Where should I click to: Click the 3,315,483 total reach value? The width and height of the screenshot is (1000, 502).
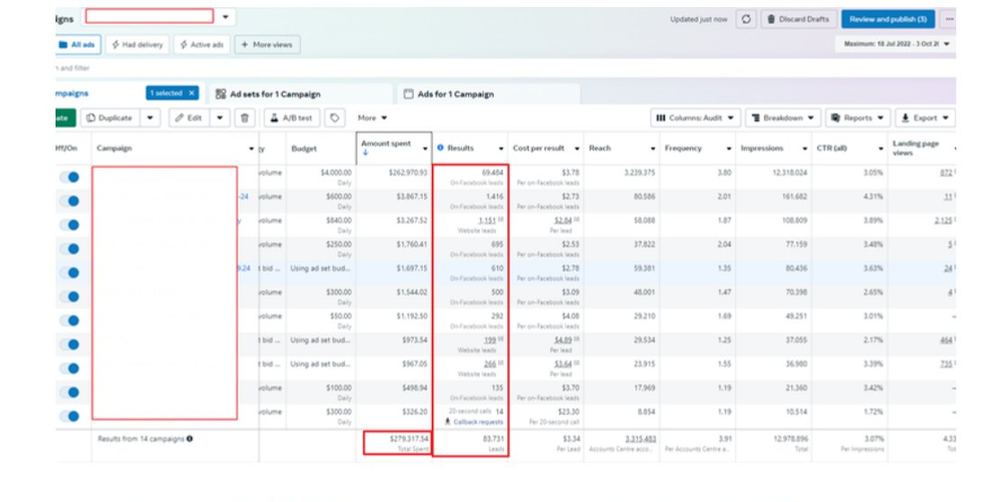click(x=640, y=439)
